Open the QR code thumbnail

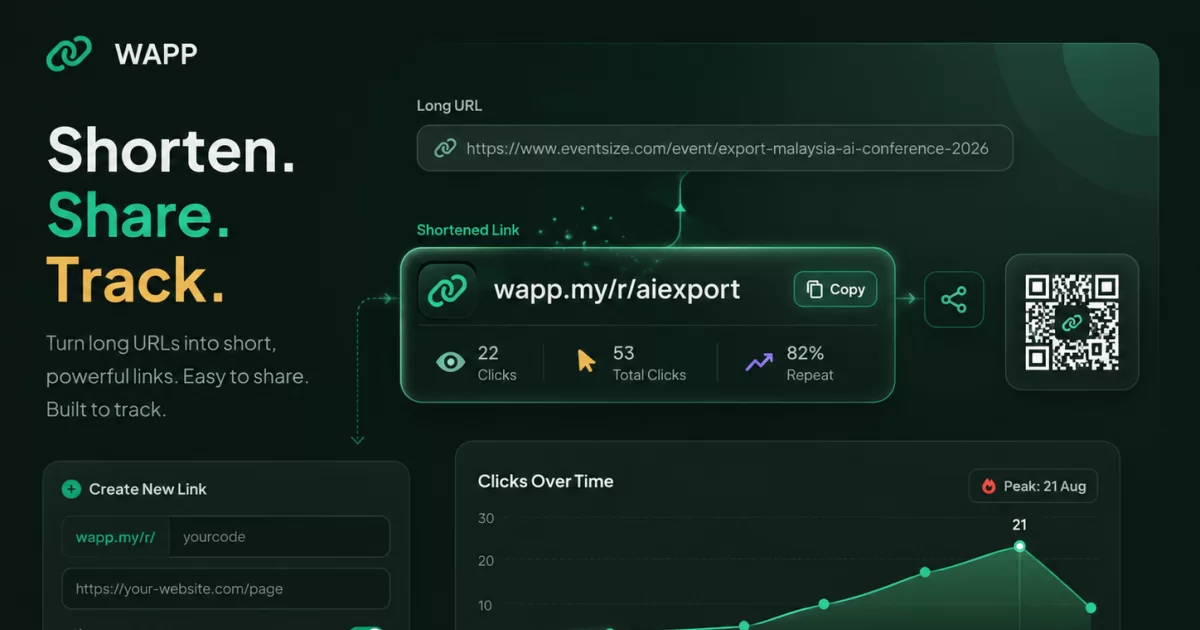click(x=1072, y=322)
